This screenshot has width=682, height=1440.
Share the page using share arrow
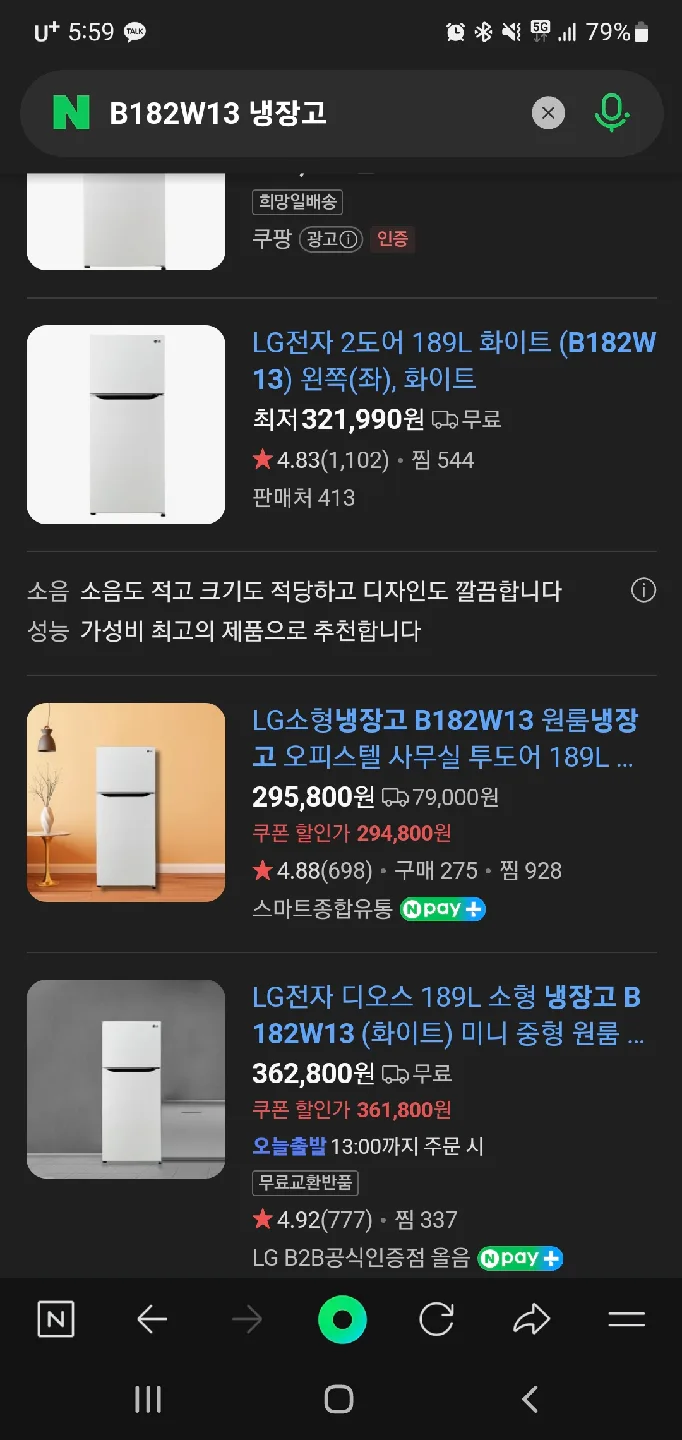click(x=531, y=1320)
